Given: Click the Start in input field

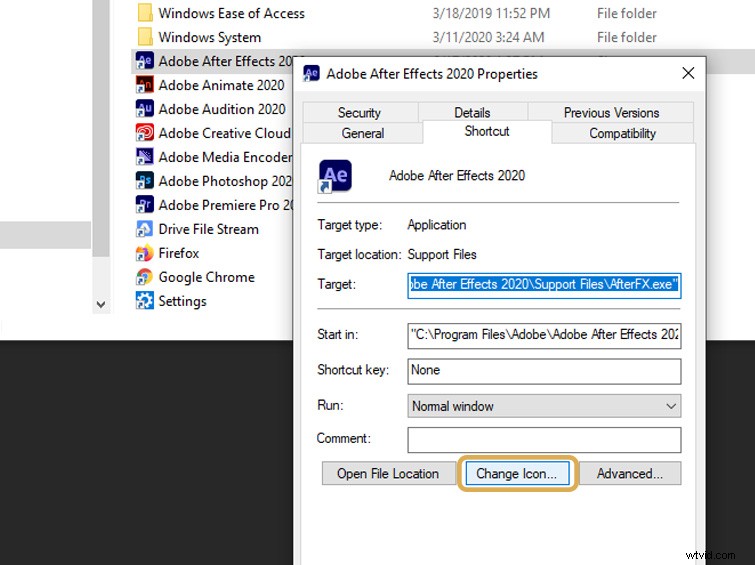Looking at the screenshot, I should [x=544, y=335].
